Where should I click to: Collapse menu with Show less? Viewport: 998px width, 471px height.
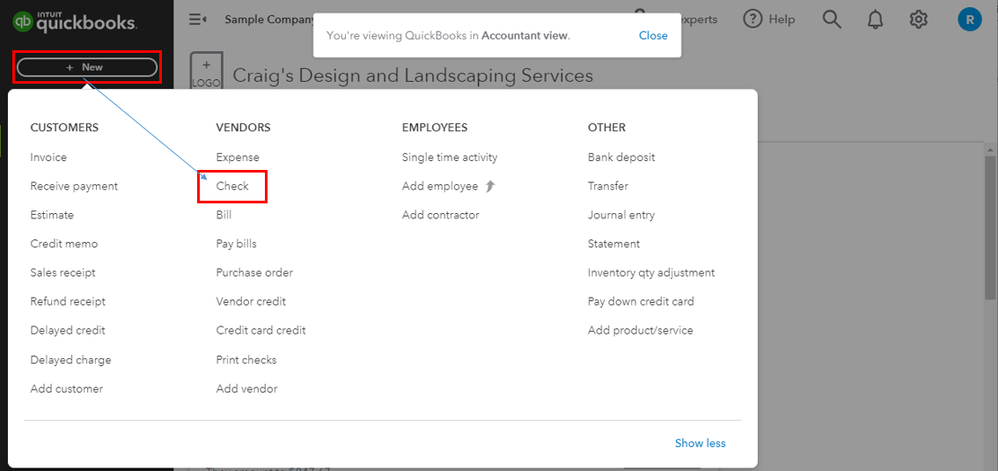coord(700,443)
